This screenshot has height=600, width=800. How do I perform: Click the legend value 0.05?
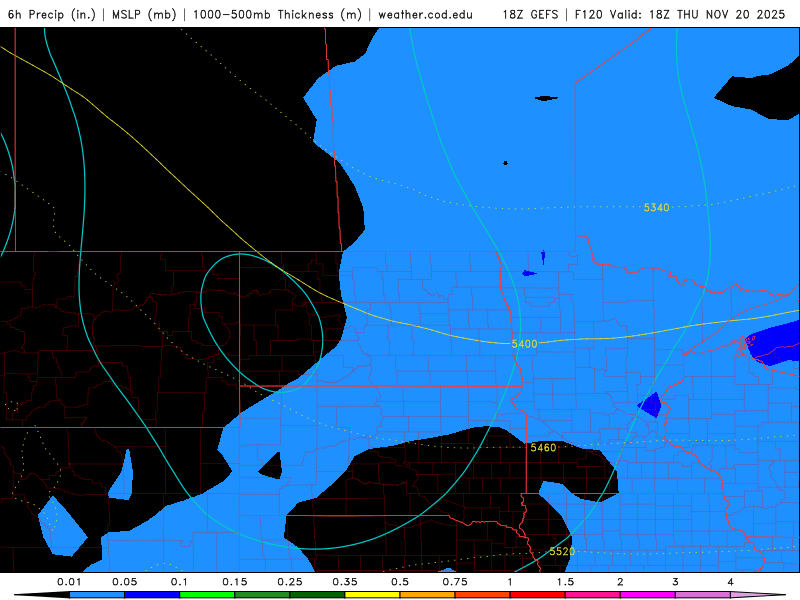point(124,582)
